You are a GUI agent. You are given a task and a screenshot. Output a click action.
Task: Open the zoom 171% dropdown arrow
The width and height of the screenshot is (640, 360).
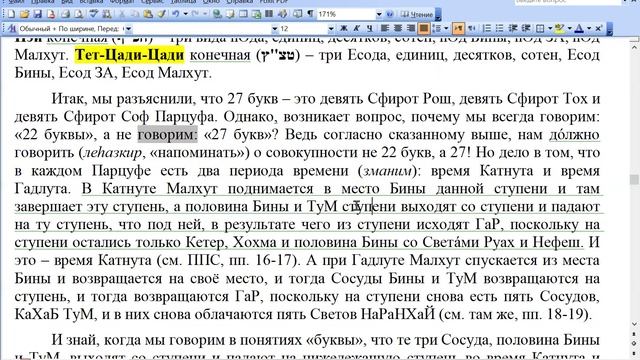click(379, 14)
